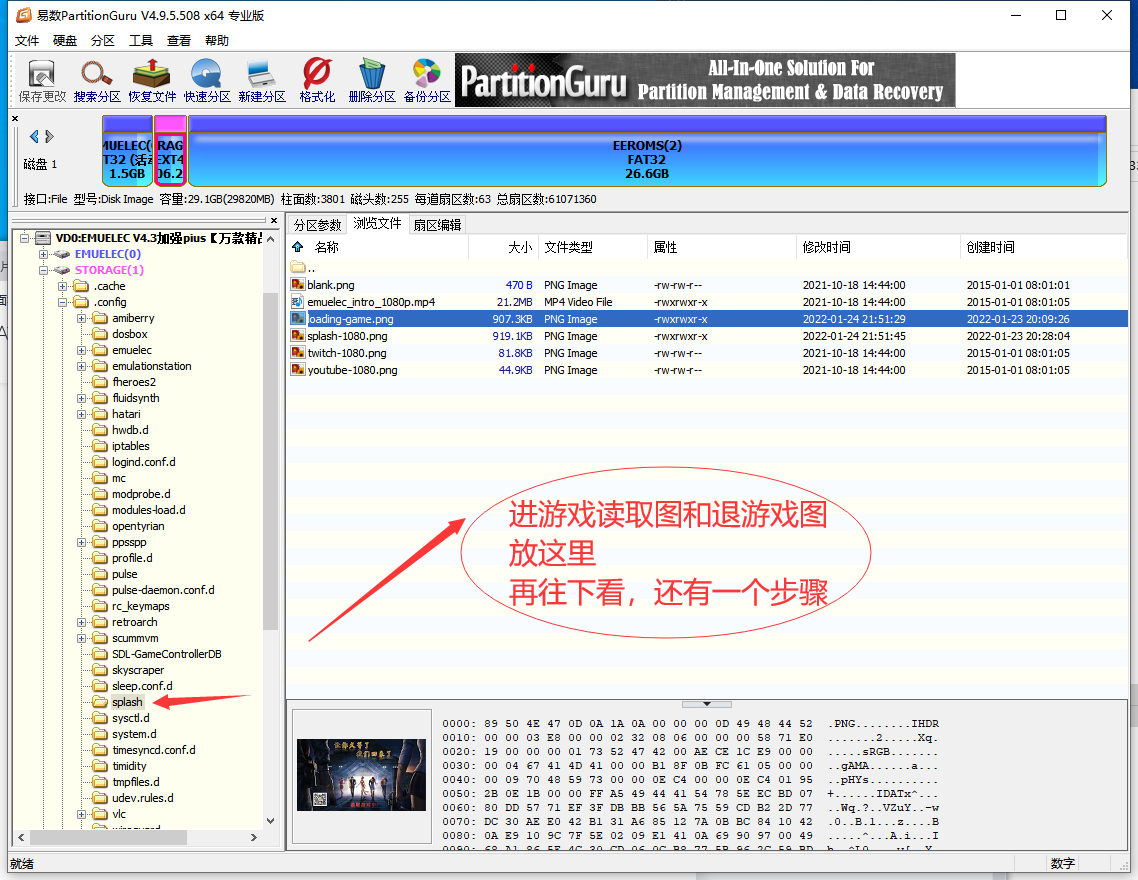The image size is (1138, 880).
Task: Switch to the 浏览文件 tab
Action: [x=377, y=223]
